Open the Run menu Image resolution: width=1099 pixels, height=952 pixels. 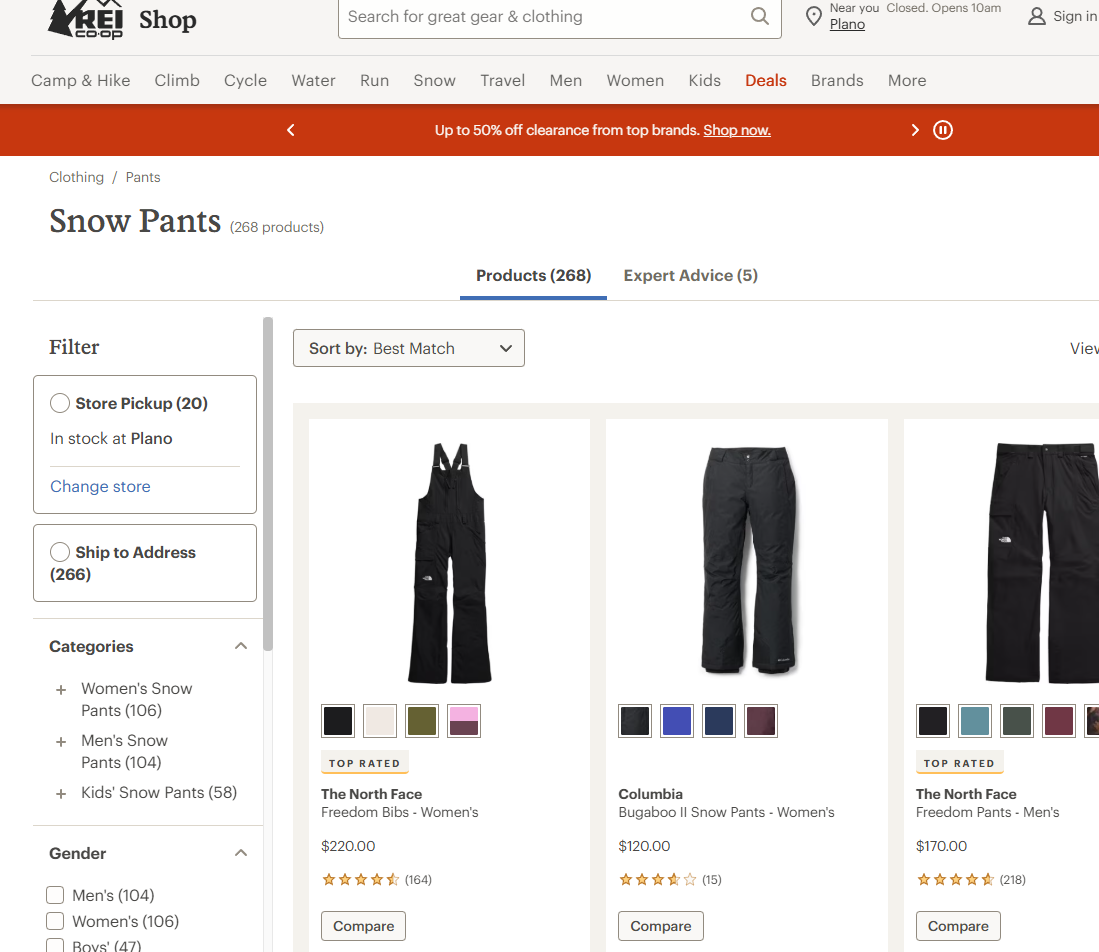(374, 81)
